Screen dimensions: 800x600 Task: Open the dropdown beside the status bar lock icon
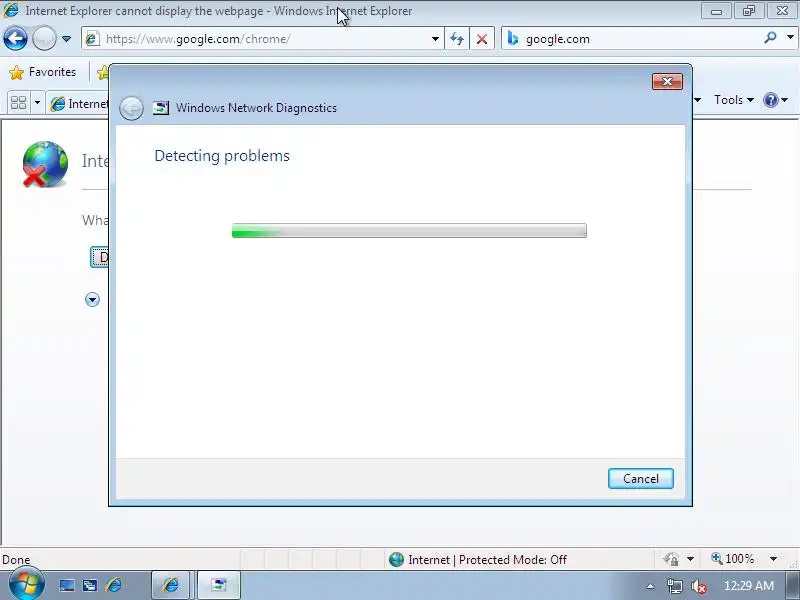pos(690,559)
